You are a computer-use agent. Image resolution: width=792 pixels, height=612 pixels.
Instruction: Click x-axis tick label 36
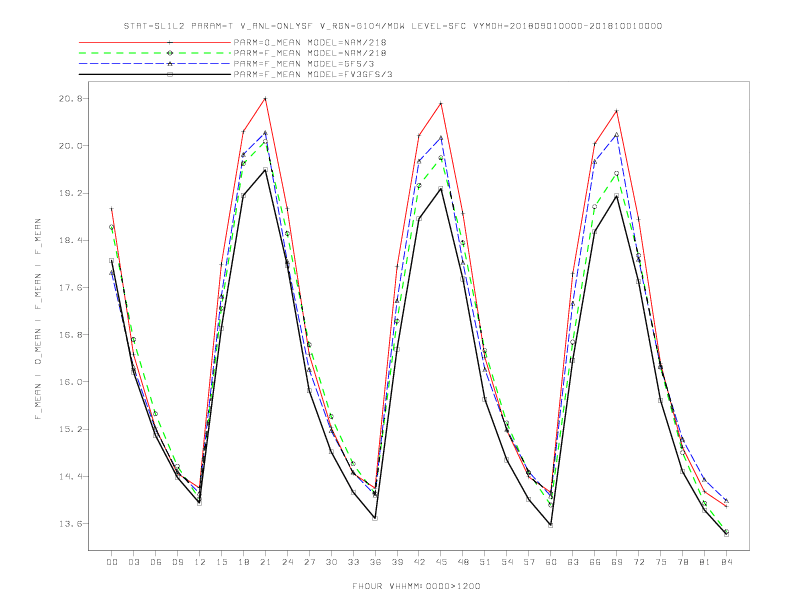(375, 562)
